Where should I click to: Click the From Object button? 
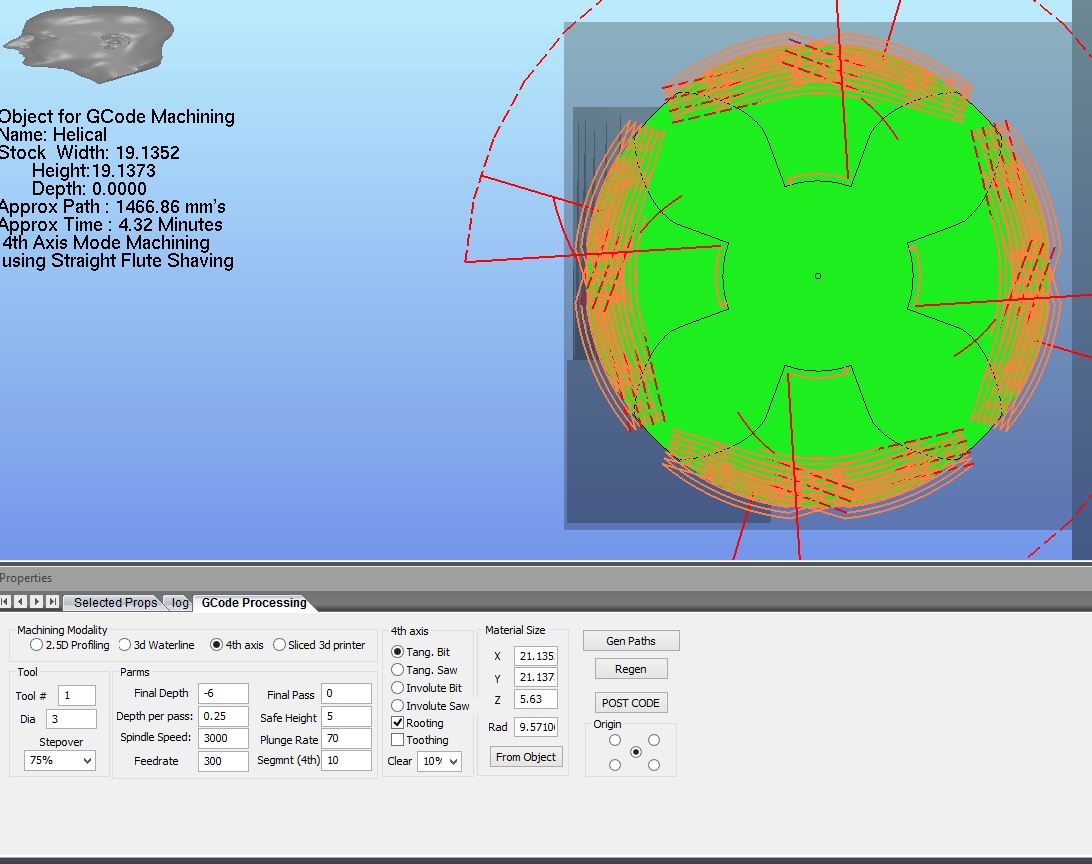coord(526,757)
